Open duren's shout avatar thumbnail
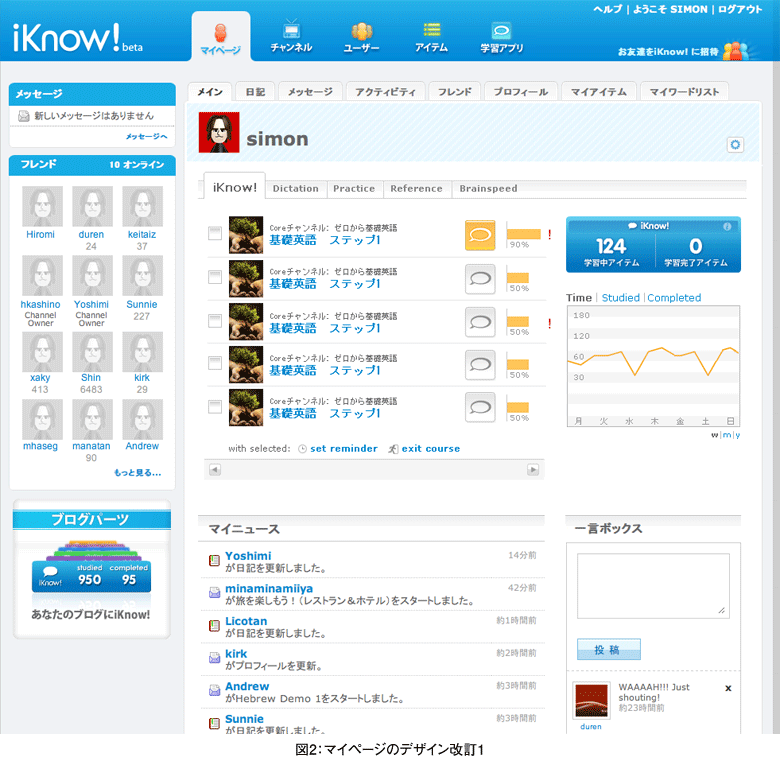This screenshot has width=780, height=760. pyautogui.click(x=591, y=700)
